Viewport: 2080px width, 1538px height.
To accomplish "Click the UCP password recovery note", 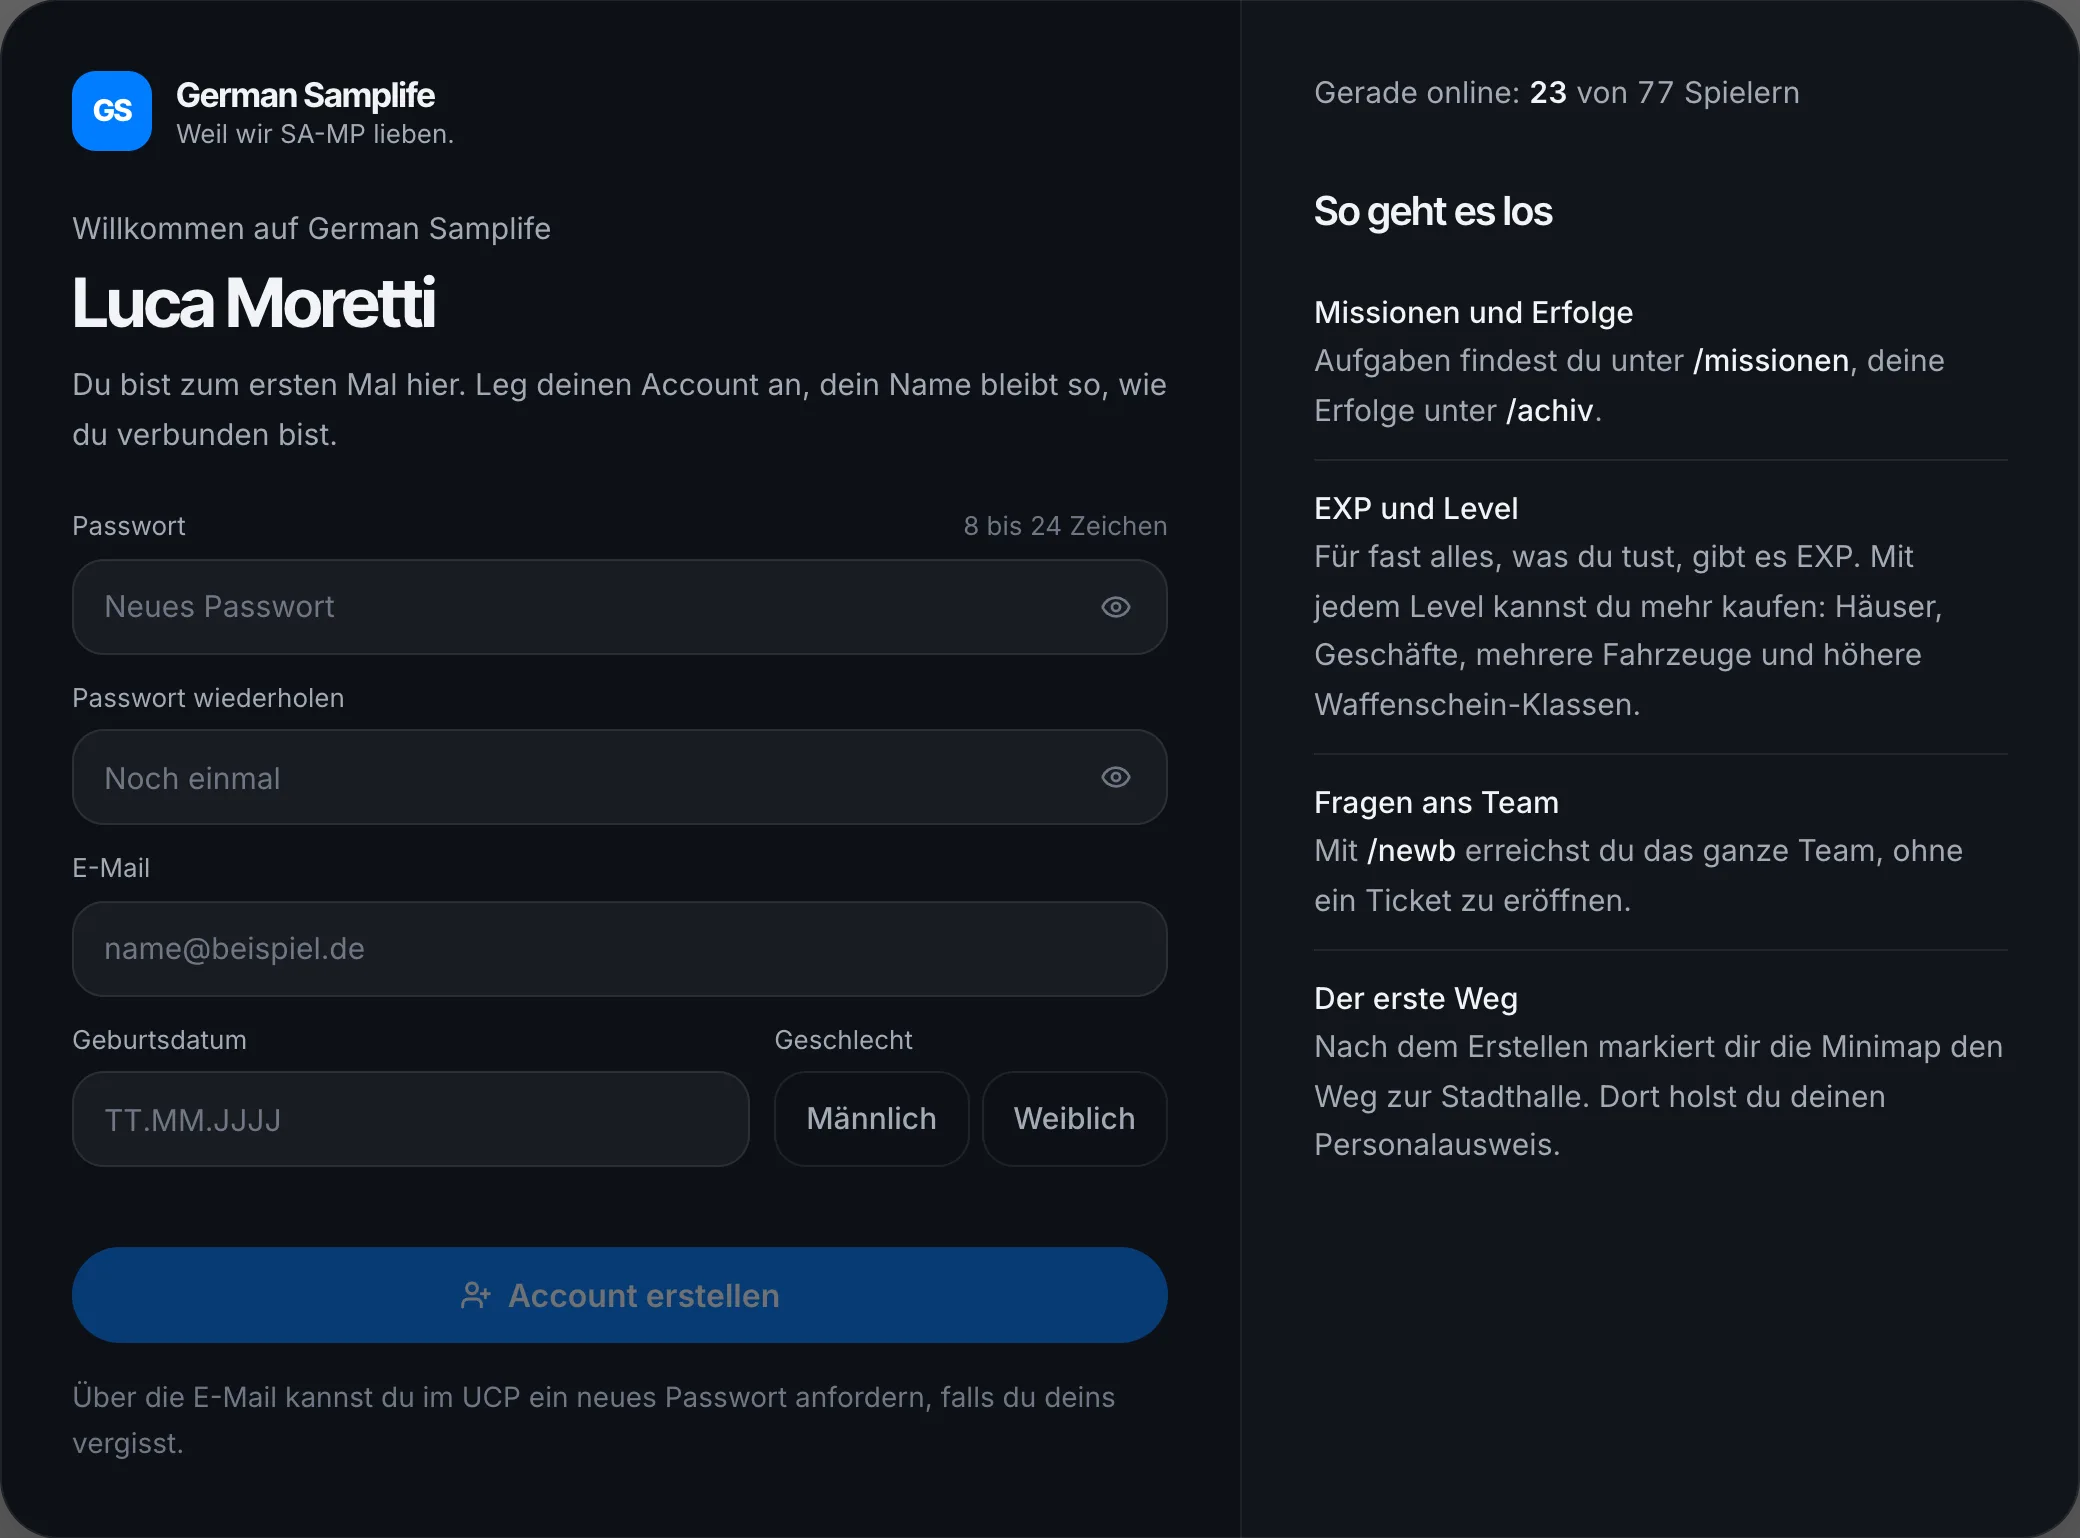I will [x=594, y=1420].
